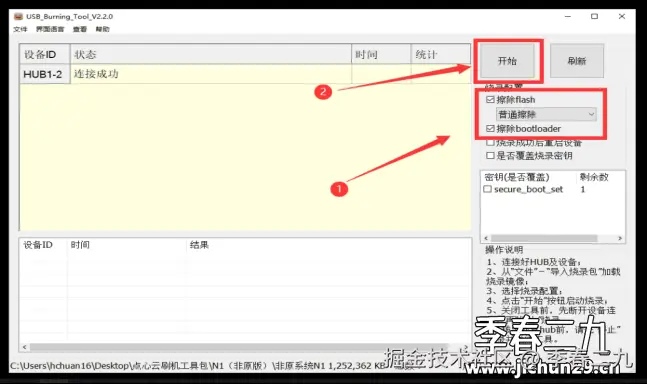The image size is (647, 384).
Task: Click the 密钥(是否覆盖) column header
Action: (x=528, y=177)
